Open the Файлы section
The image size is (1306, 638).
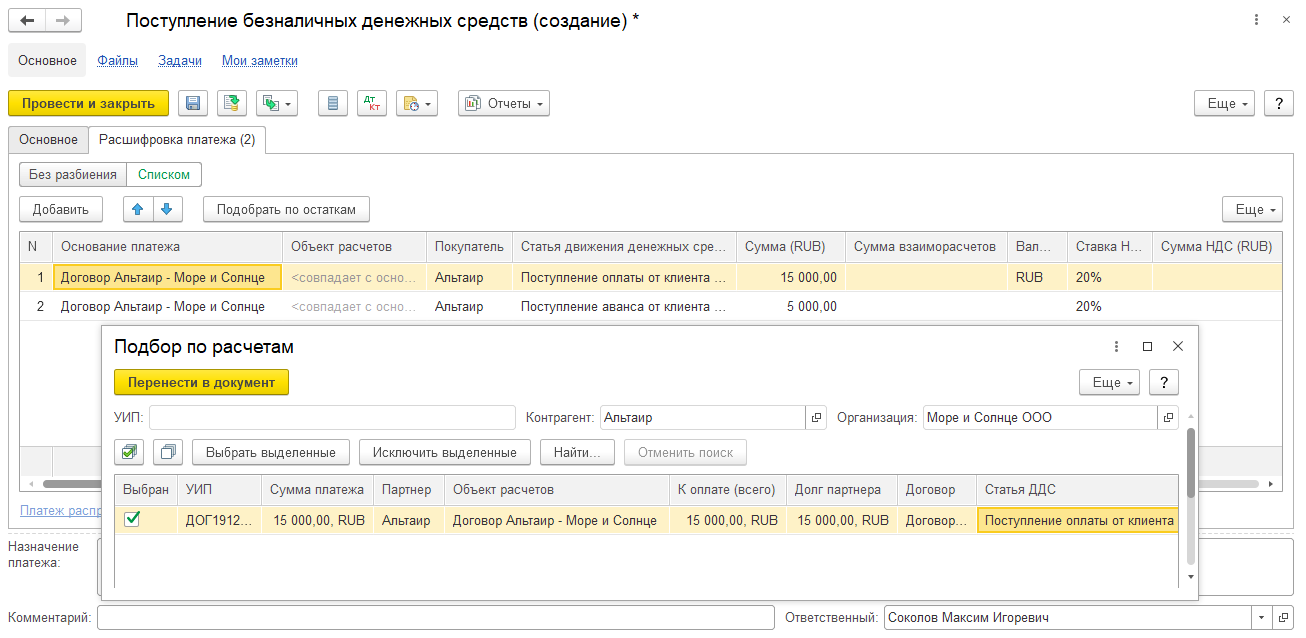pos(118,60)
